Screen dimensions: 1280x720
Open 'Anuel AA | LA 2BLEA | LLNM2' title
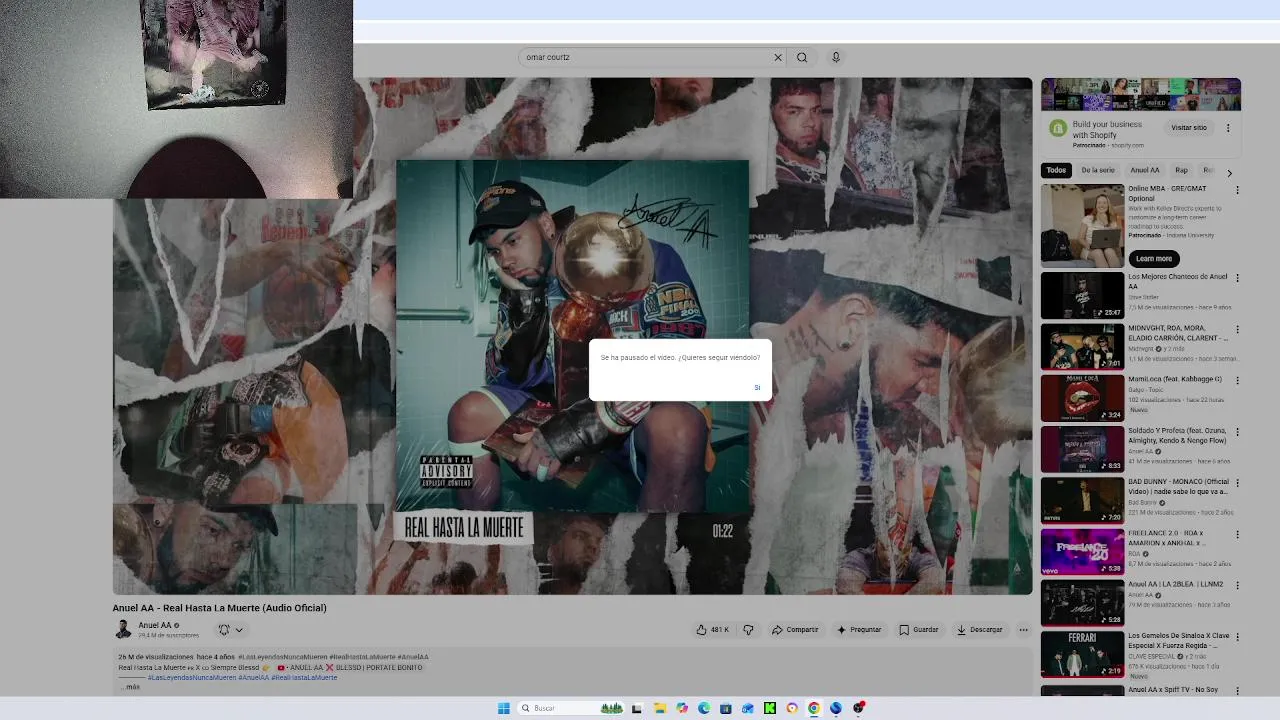(x=1176, y=584)
